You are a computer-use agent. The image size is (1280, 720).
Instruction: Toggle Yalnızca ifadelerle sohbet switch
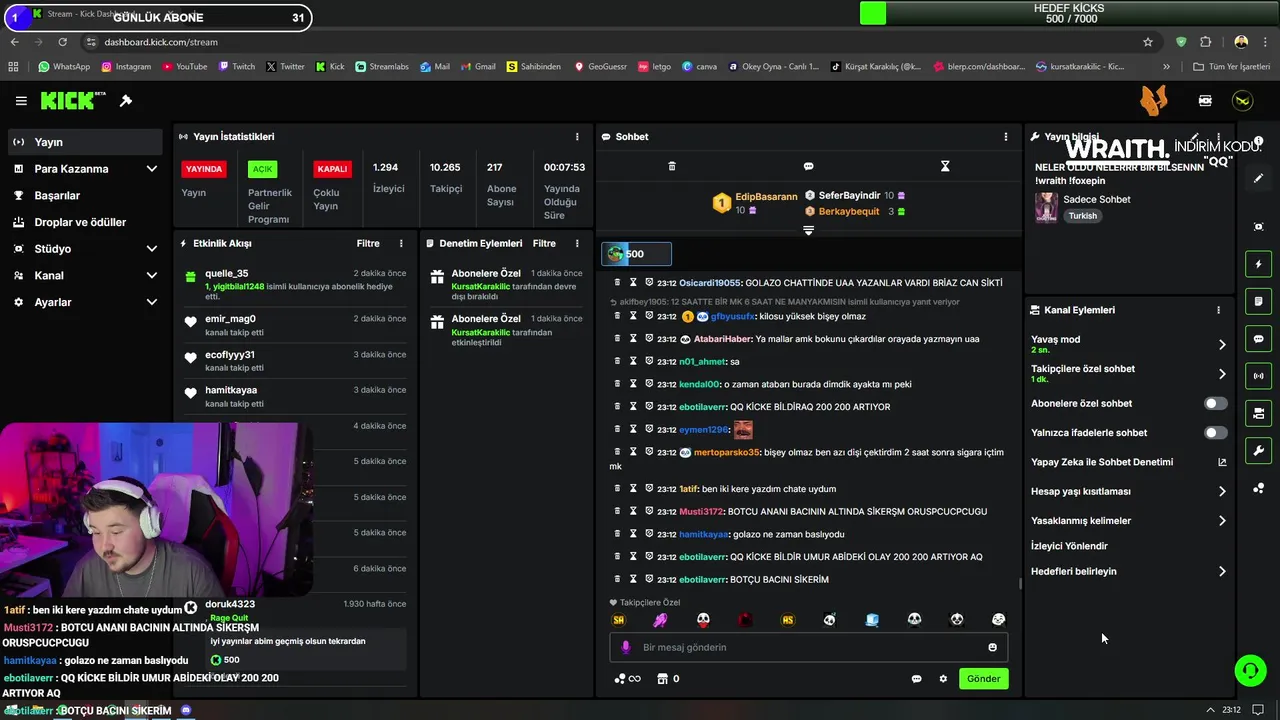tap(1215, 433)
